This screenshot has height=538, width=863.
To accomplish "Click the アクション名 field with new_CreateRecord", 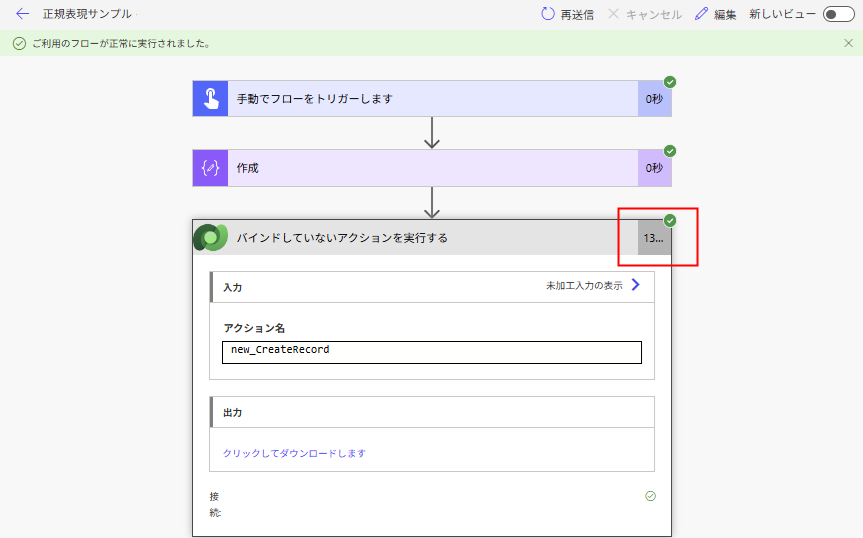I will click(431, 352).
